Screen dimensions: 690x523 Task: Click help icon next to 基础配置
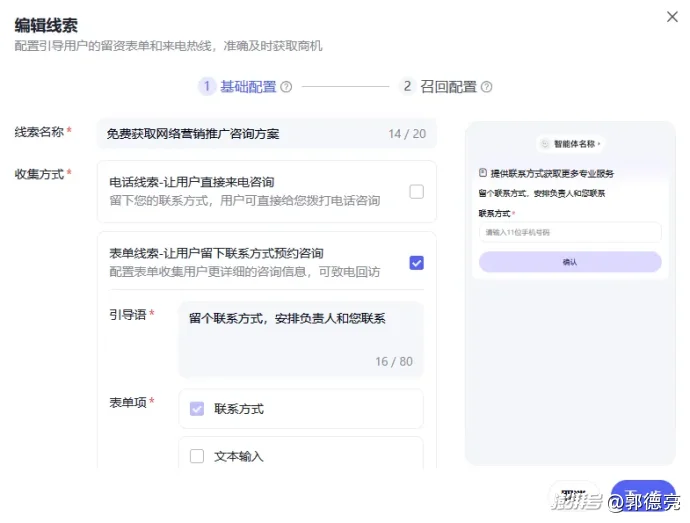[x=286, y=87]
